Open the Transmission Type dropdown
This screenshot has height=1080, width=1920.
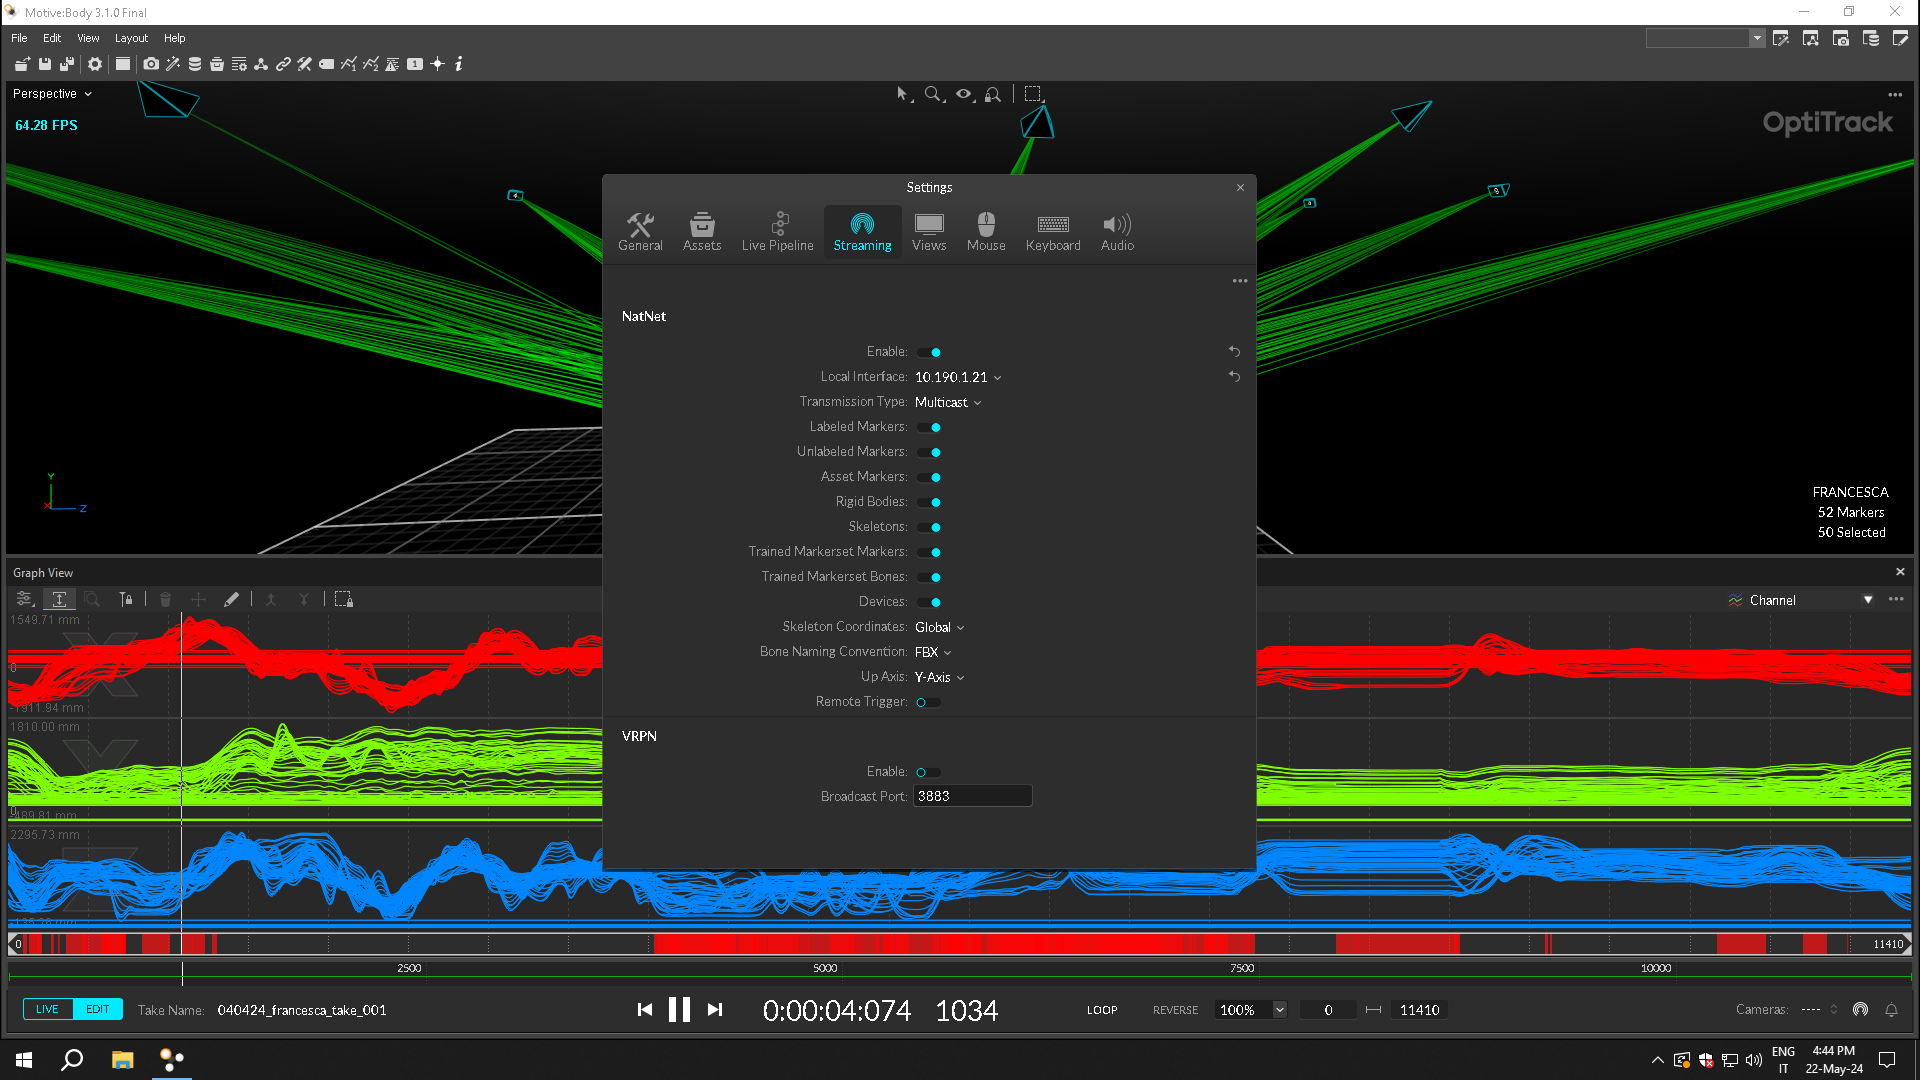(946, 402)
